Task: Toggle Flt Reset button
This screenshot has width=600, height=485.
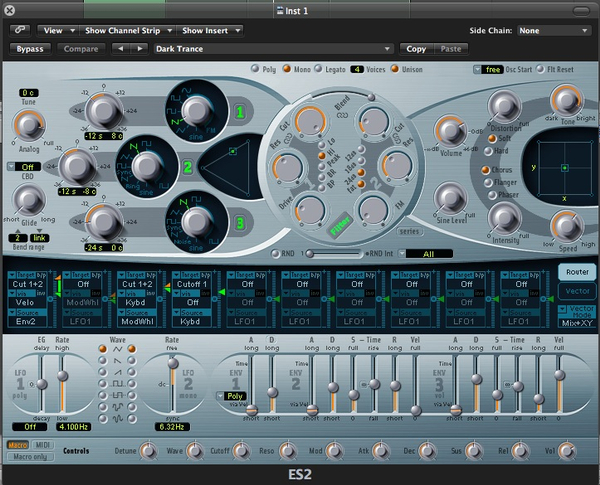Action: pyautogui.click(x=540, y=69)
